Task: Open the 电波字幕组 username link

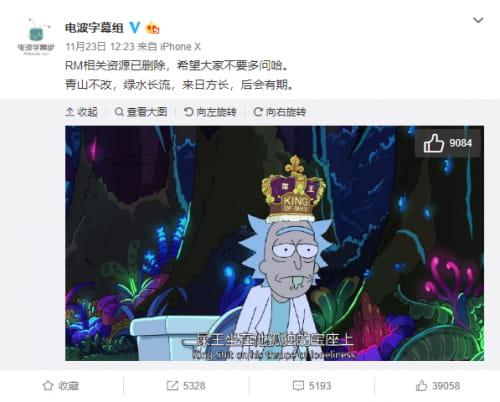Action: (94, 28)
